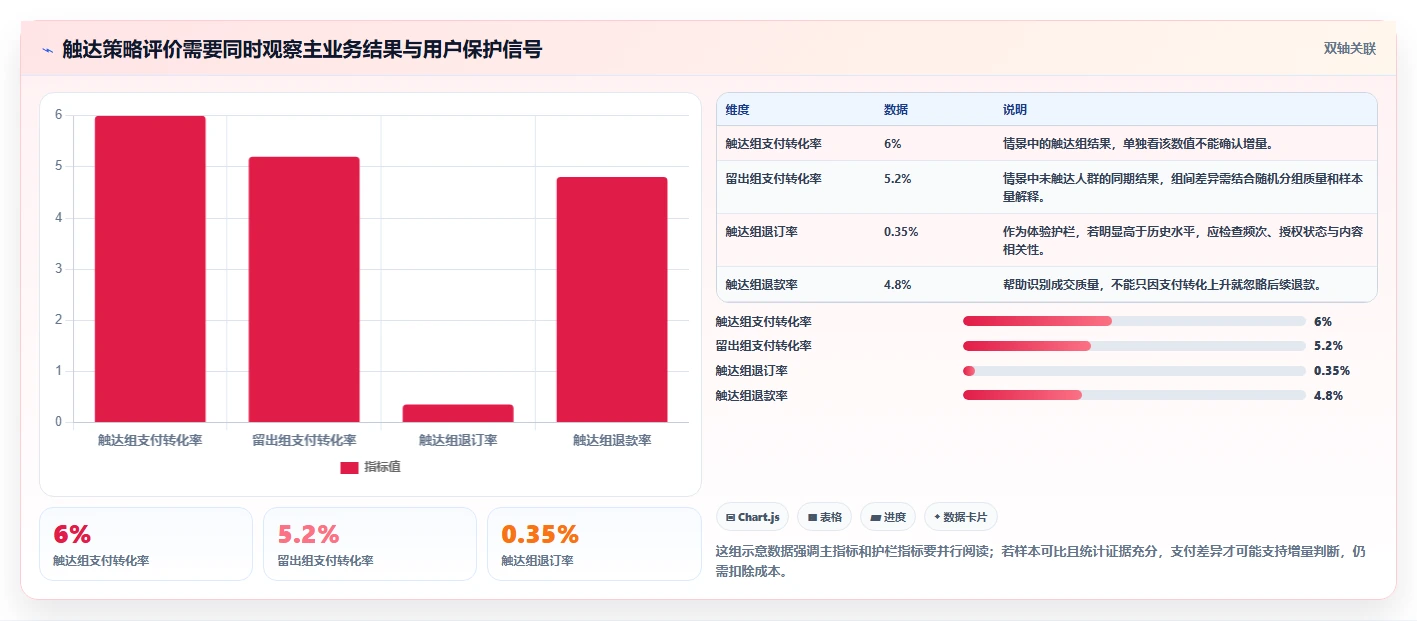Select the 进度 chip

click(888, 517)
